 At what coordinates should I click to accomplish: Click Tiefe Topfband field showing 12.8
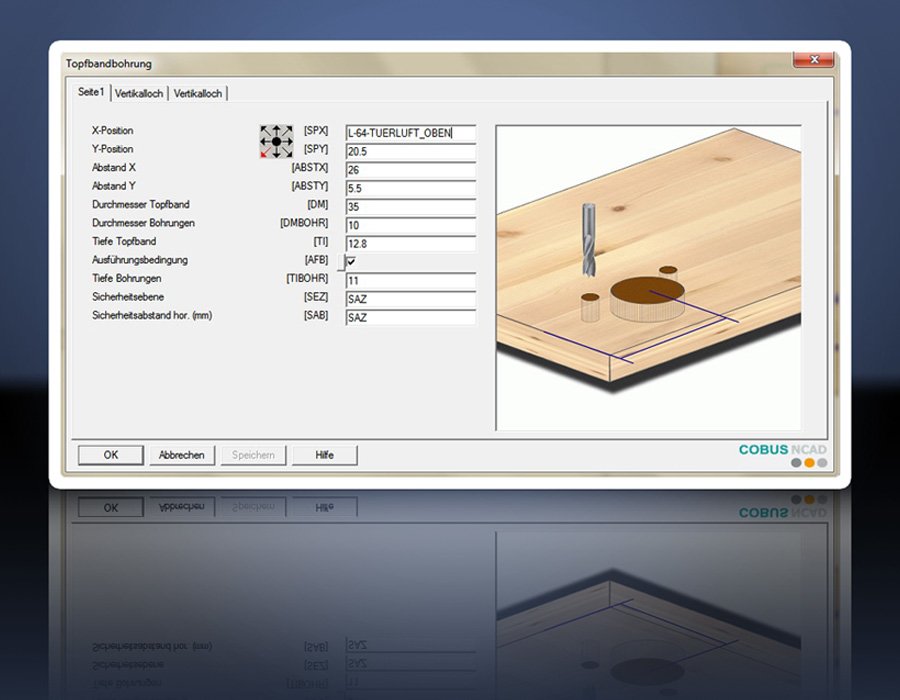point(410,243)
